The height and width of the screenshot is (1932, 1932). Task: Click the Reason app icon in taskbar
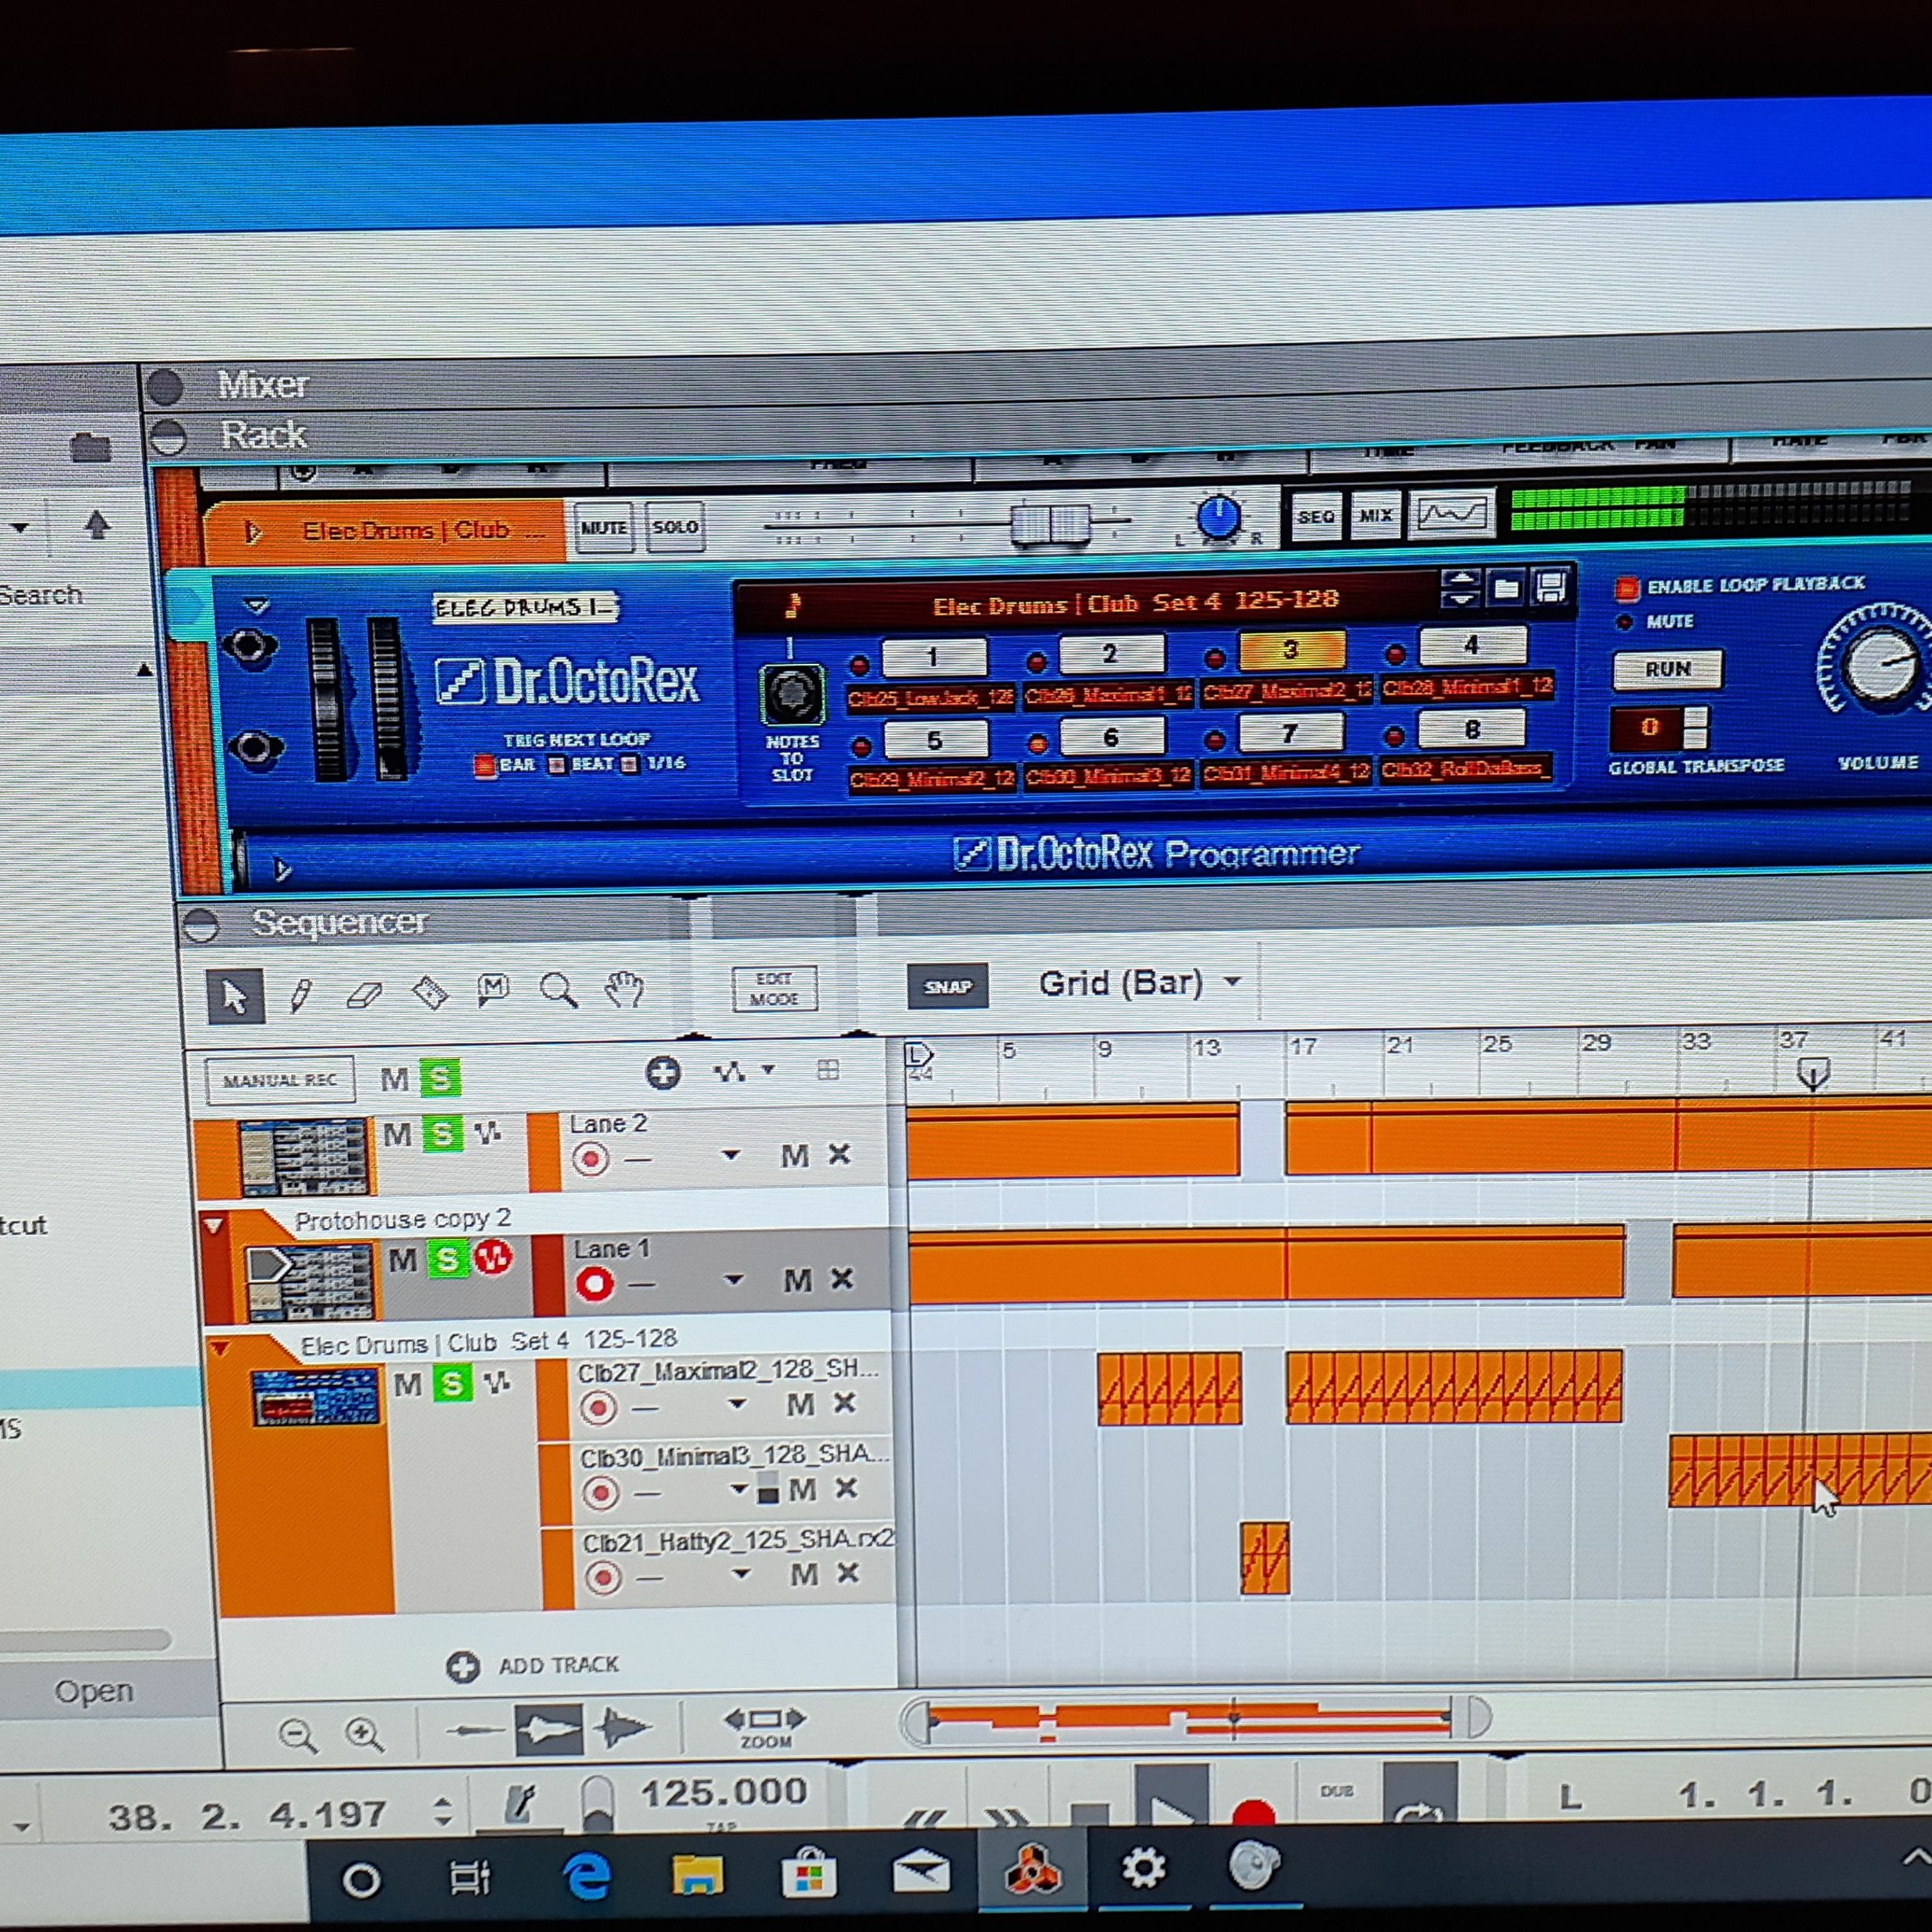(x=1033, y=1869)
